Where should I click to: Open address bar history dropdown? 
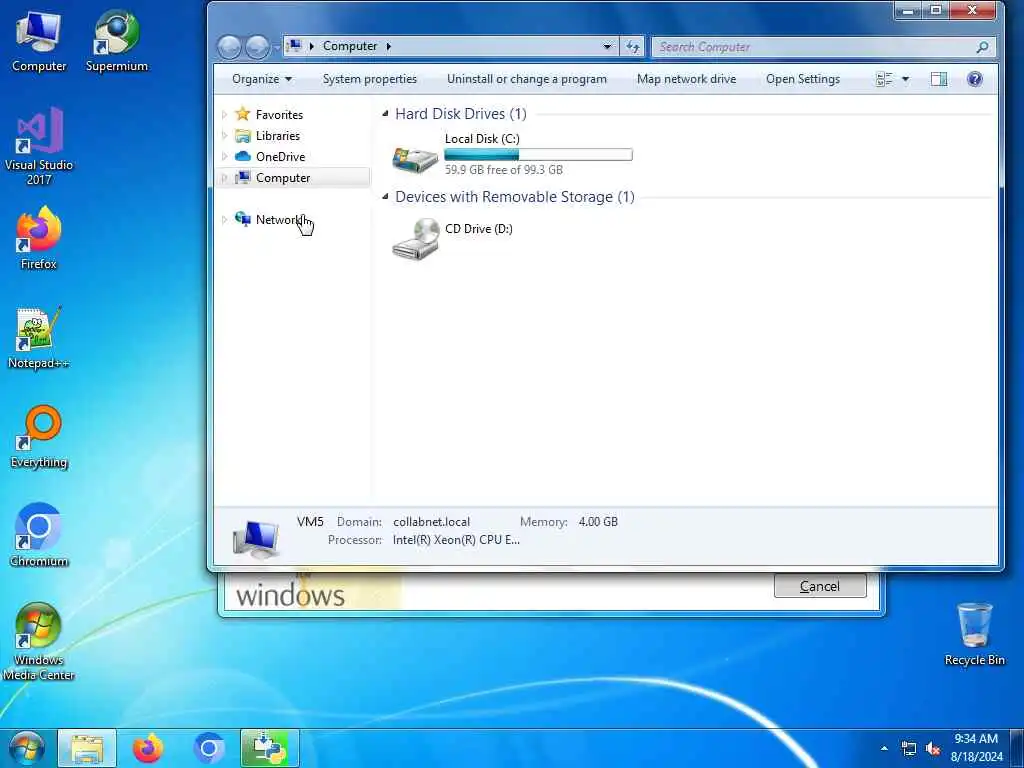point(607,46)
